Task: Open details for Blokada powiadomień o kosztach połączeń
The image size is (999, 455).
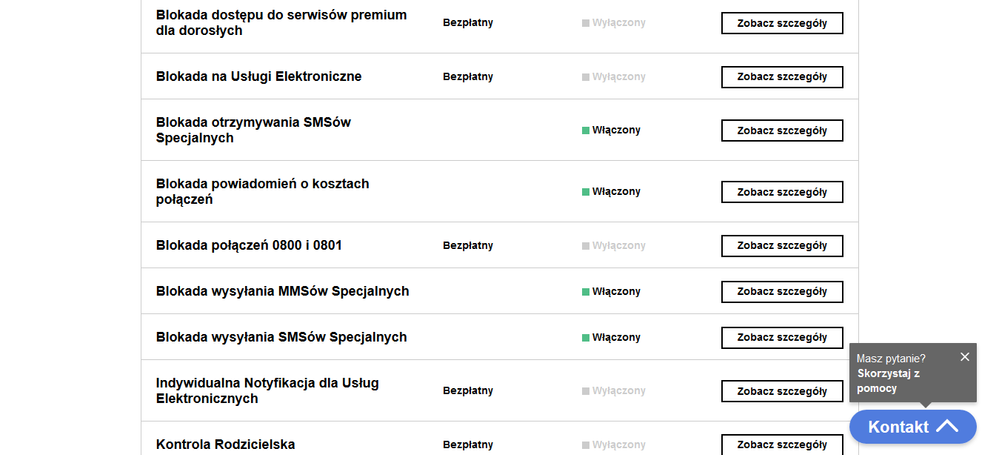Action: coord(781,192)
